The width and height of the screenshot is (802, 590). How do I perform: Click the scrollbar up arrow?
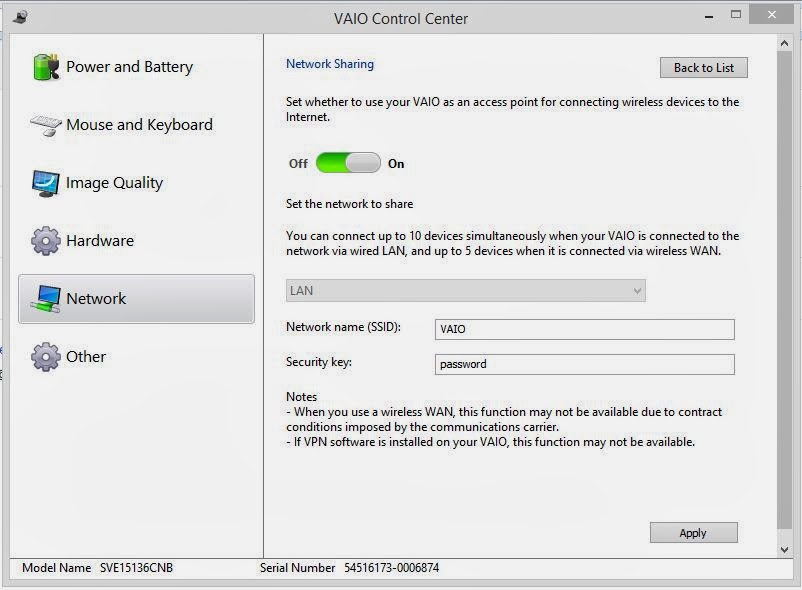tap(784, 43)
